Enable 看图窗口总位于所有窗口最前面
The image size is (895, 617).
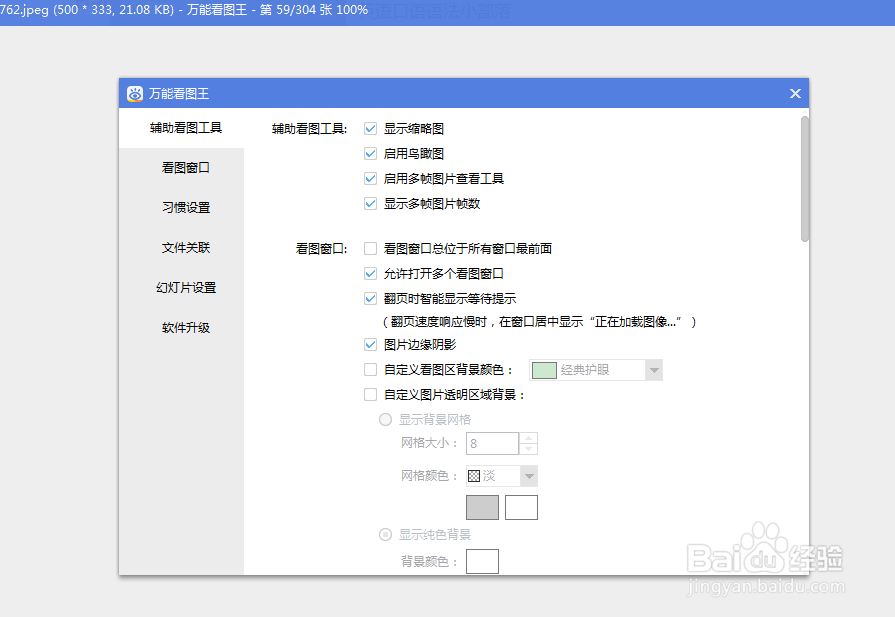[x=370, y=248]
